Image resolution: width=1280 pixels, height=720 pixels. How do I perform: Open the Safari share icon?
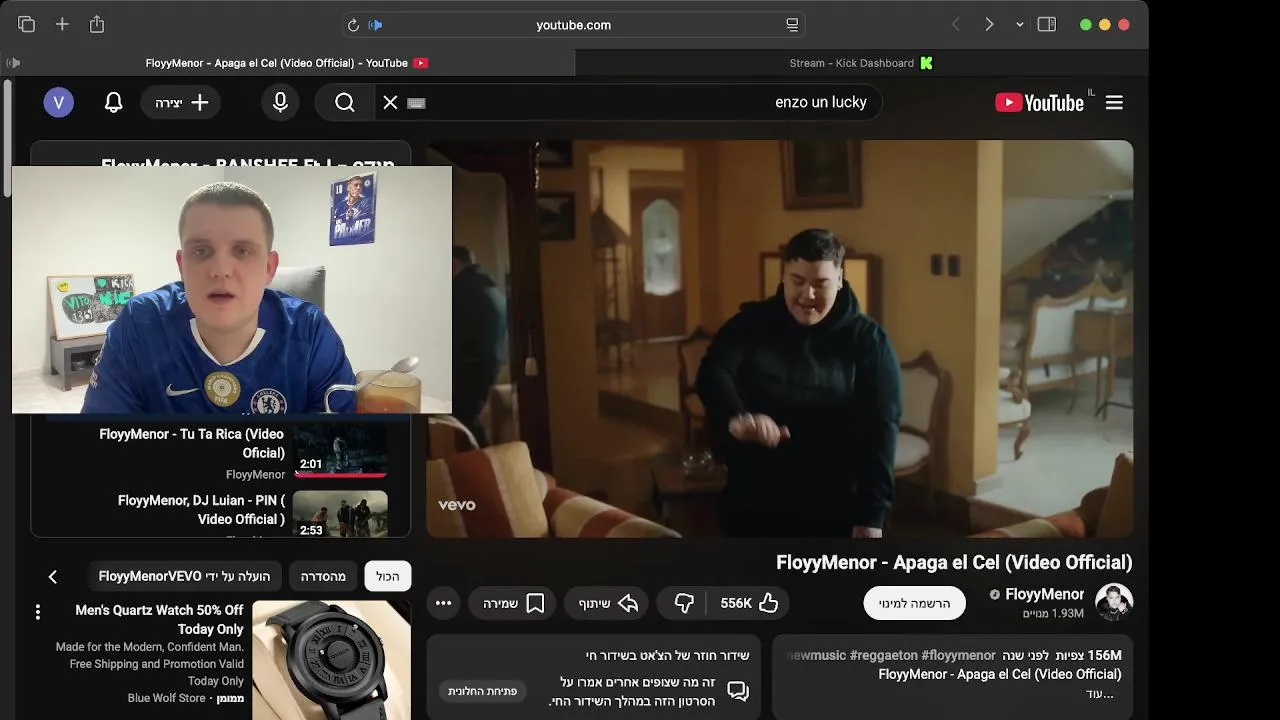tap(97, 24)
